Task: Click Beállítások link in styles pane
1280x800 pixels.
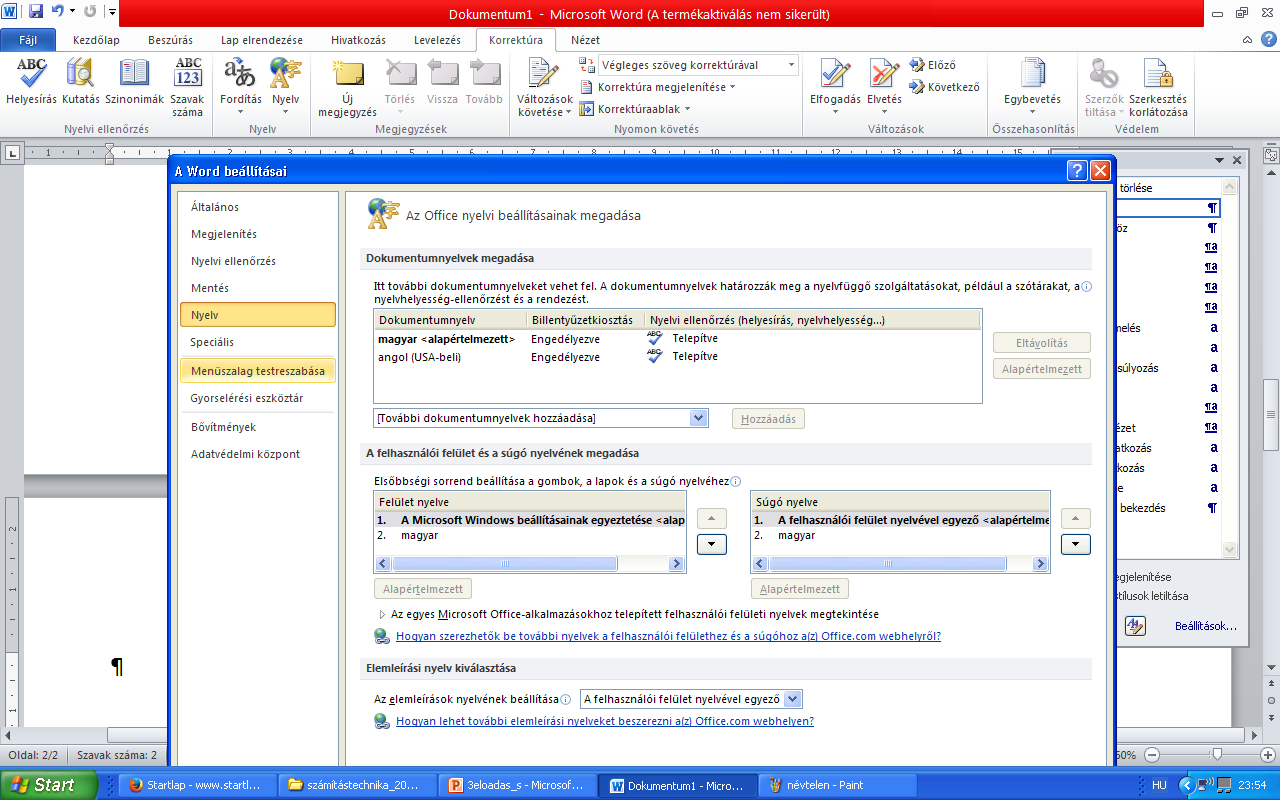Action: (x=1206, y=626)
